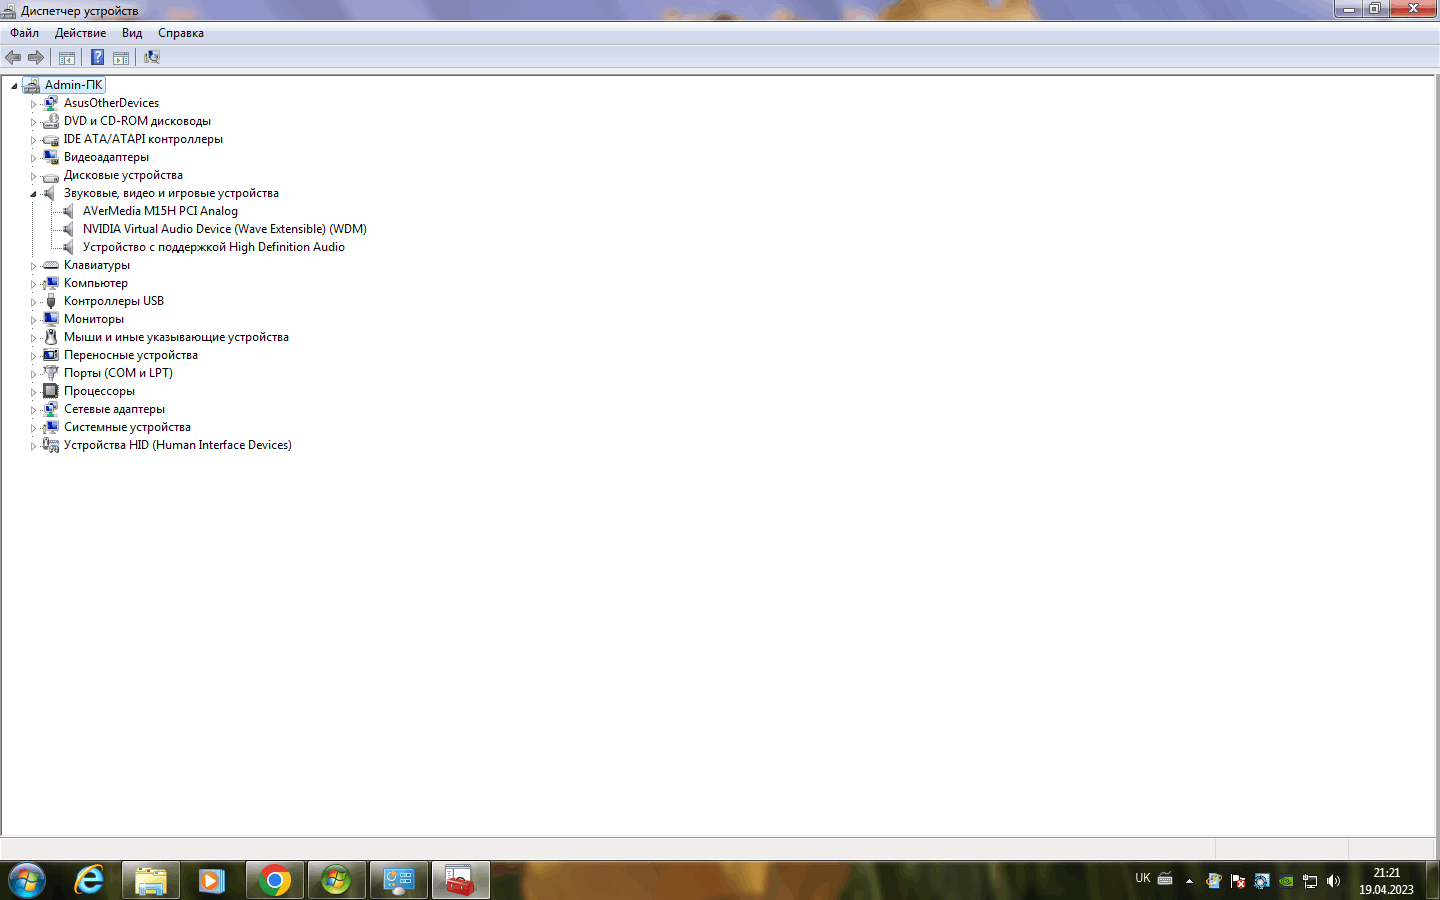
Task: Open the Action Center flag tray icon
Action: [1238, 881]
